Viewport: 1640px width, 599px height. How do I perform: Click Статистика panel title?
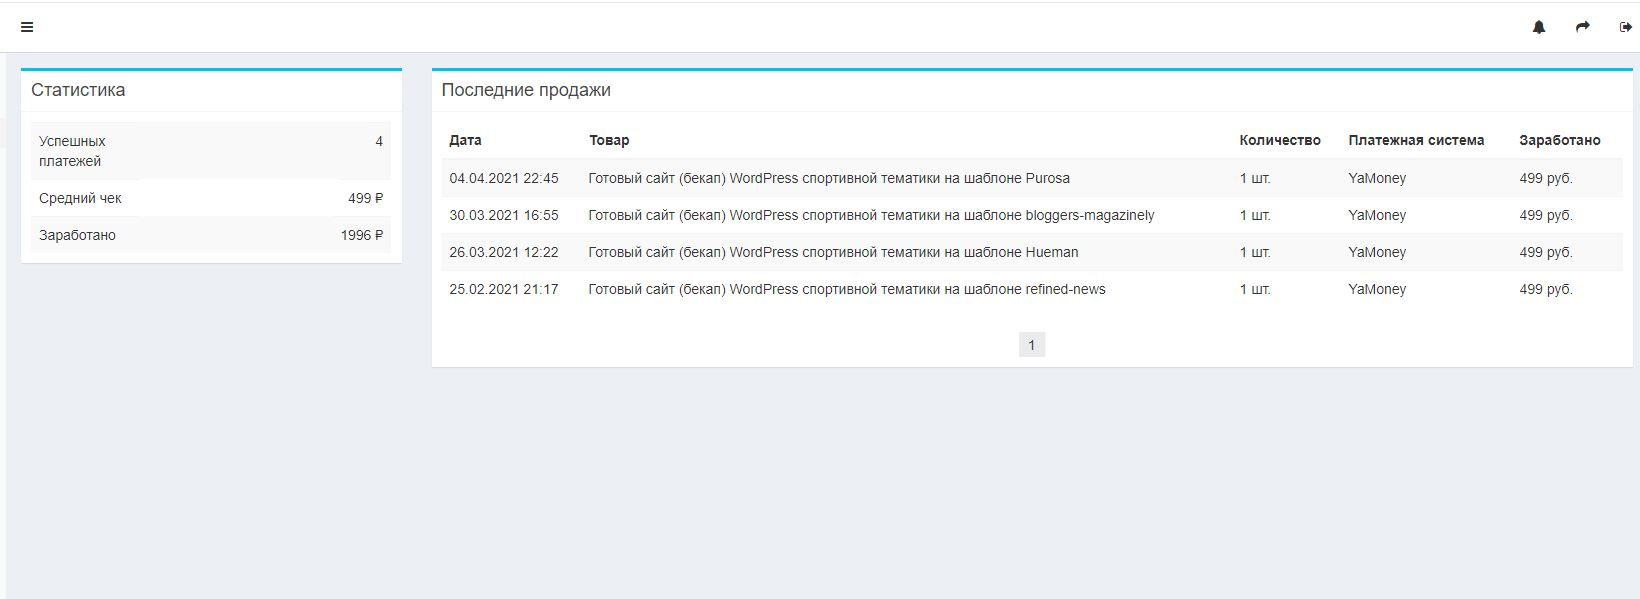tap(78, 90)
